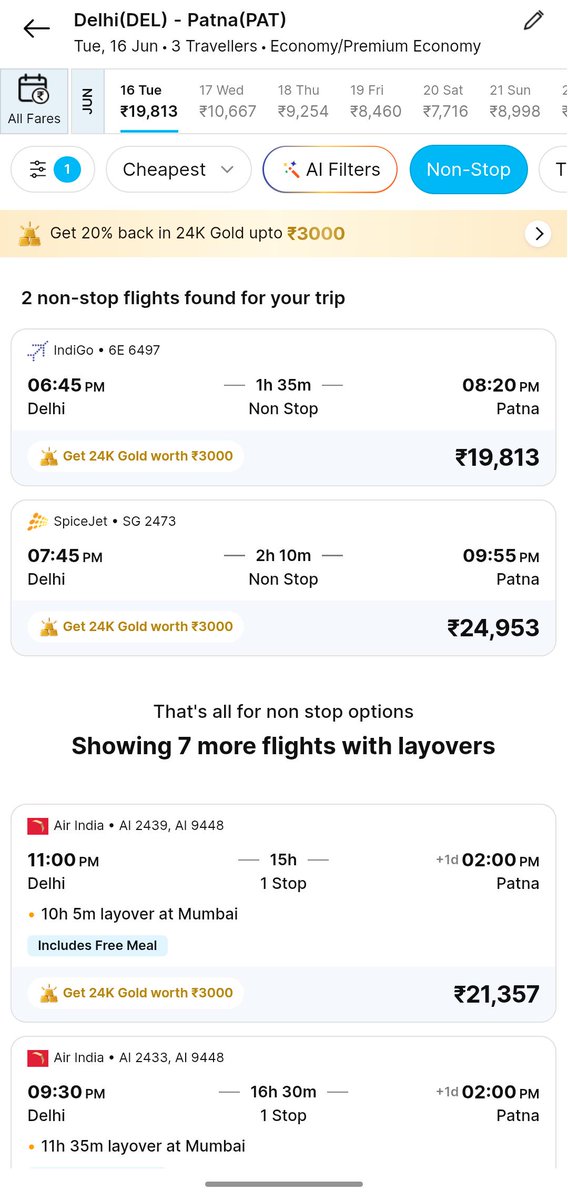Open the 24K Gold offer banner arrow
Image resolution: width=568 pixels, height=1200 pixels.
click(x=538, y=234)
